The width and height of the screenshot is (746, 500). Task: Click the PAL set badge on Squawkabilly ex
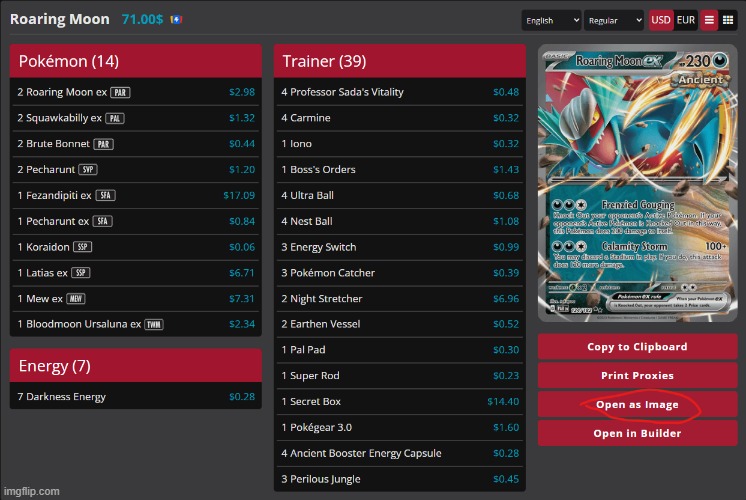(x=115, y=118)
